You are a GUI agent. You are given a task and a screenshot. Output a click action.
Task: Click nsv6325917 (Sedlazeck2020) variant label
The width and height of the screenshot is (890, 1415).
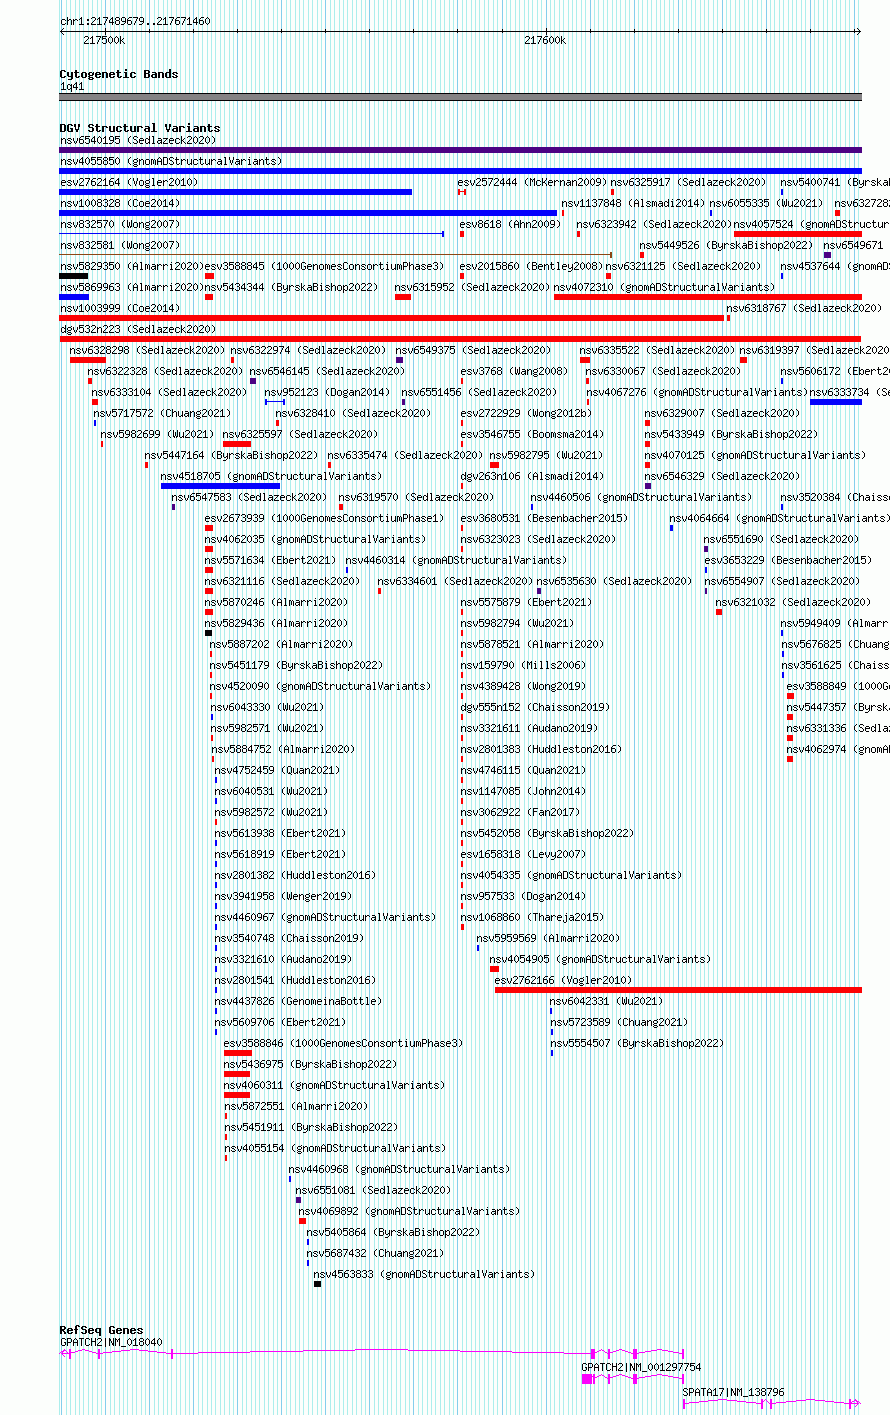(x=688, y=182)
